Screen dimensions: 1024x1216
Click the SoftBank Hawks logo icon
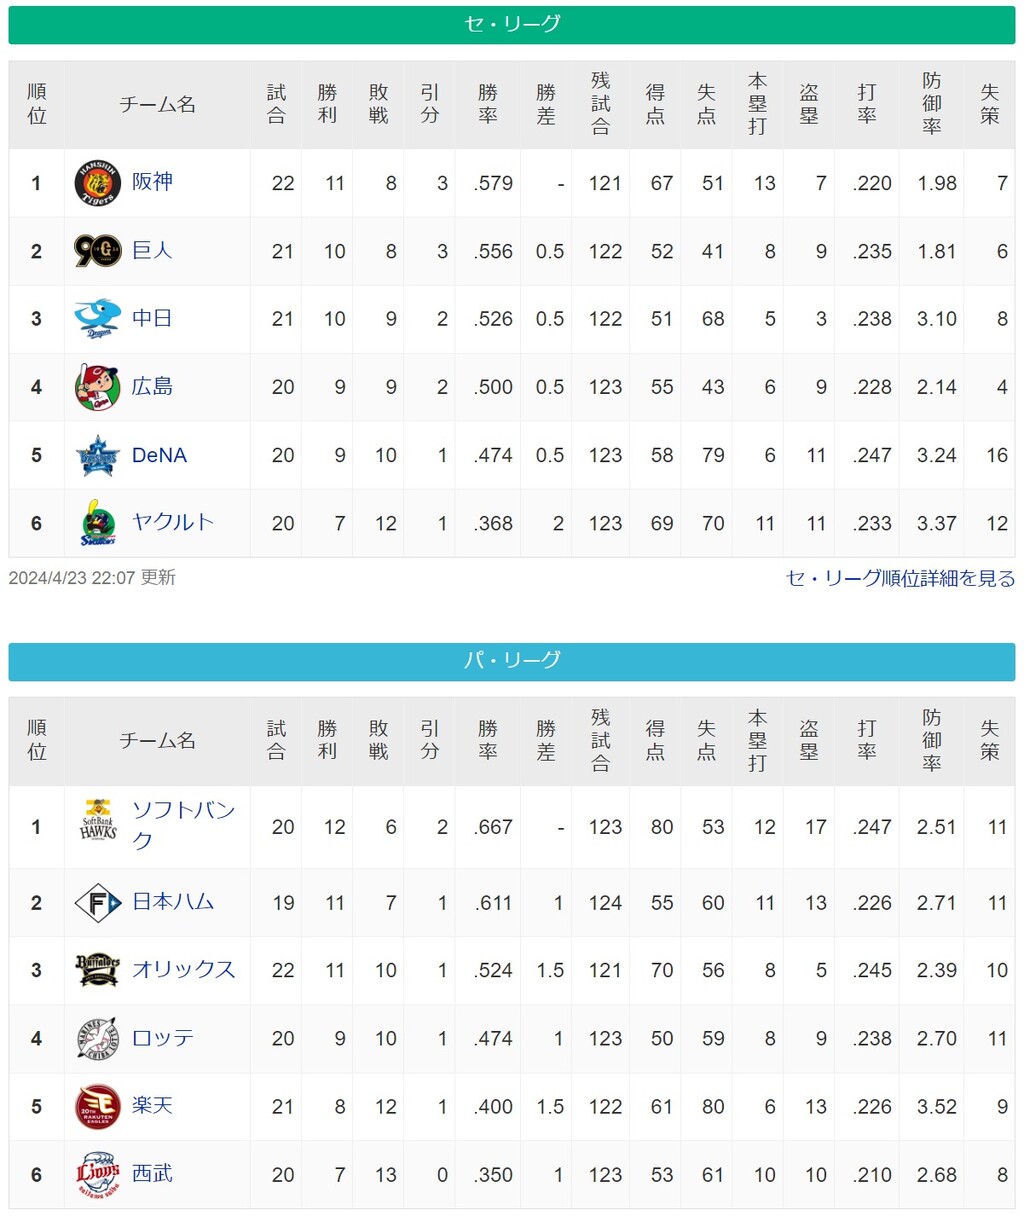pyautogui.click(x=98, y=820)
